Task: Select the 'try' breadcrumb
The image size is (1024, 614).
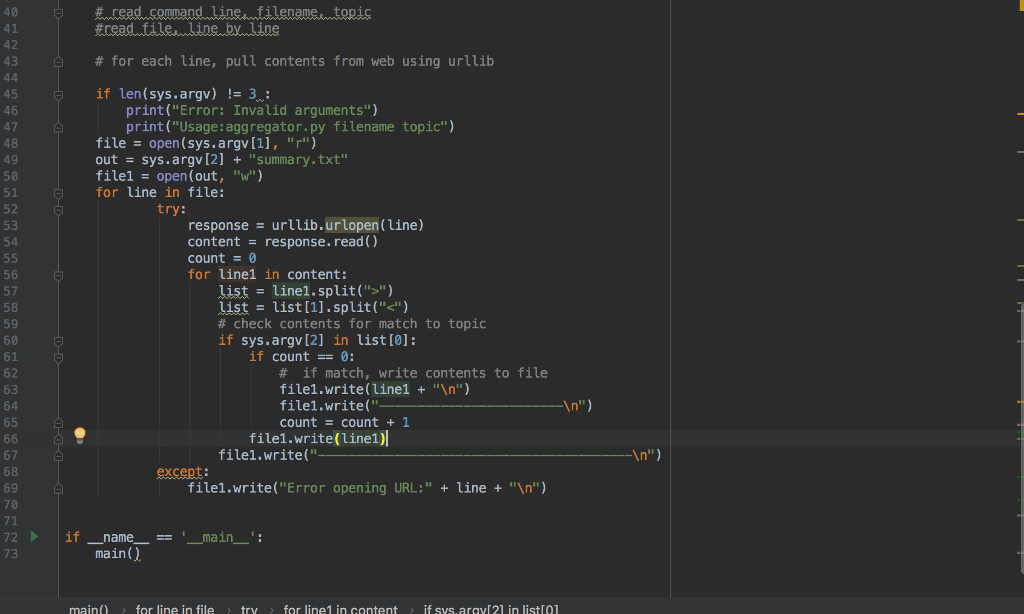Action: pyautogui.click(x=249, y=609)
